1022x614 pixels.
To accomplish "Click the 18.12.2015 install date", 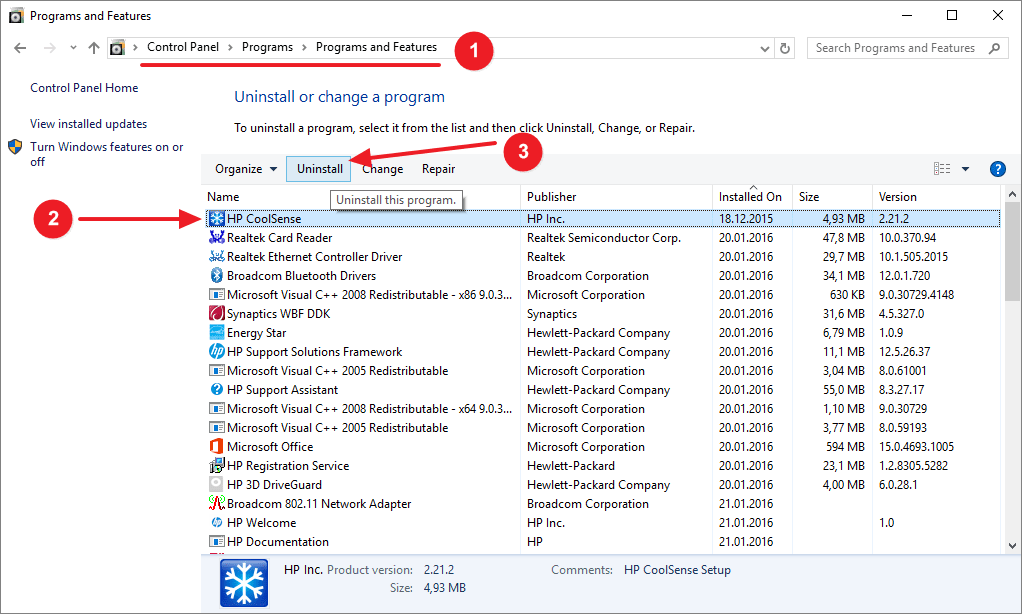I will click(x=746, y=219).
